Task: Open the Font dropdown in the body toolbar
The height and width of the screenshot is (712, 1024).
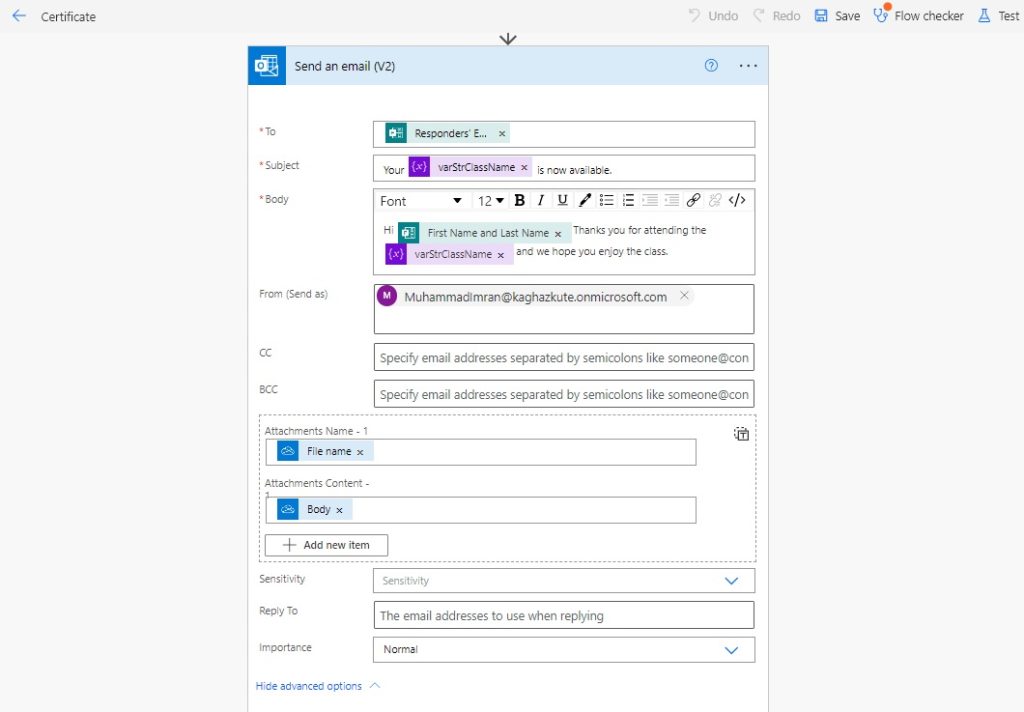Action: (x=420, y=200)
